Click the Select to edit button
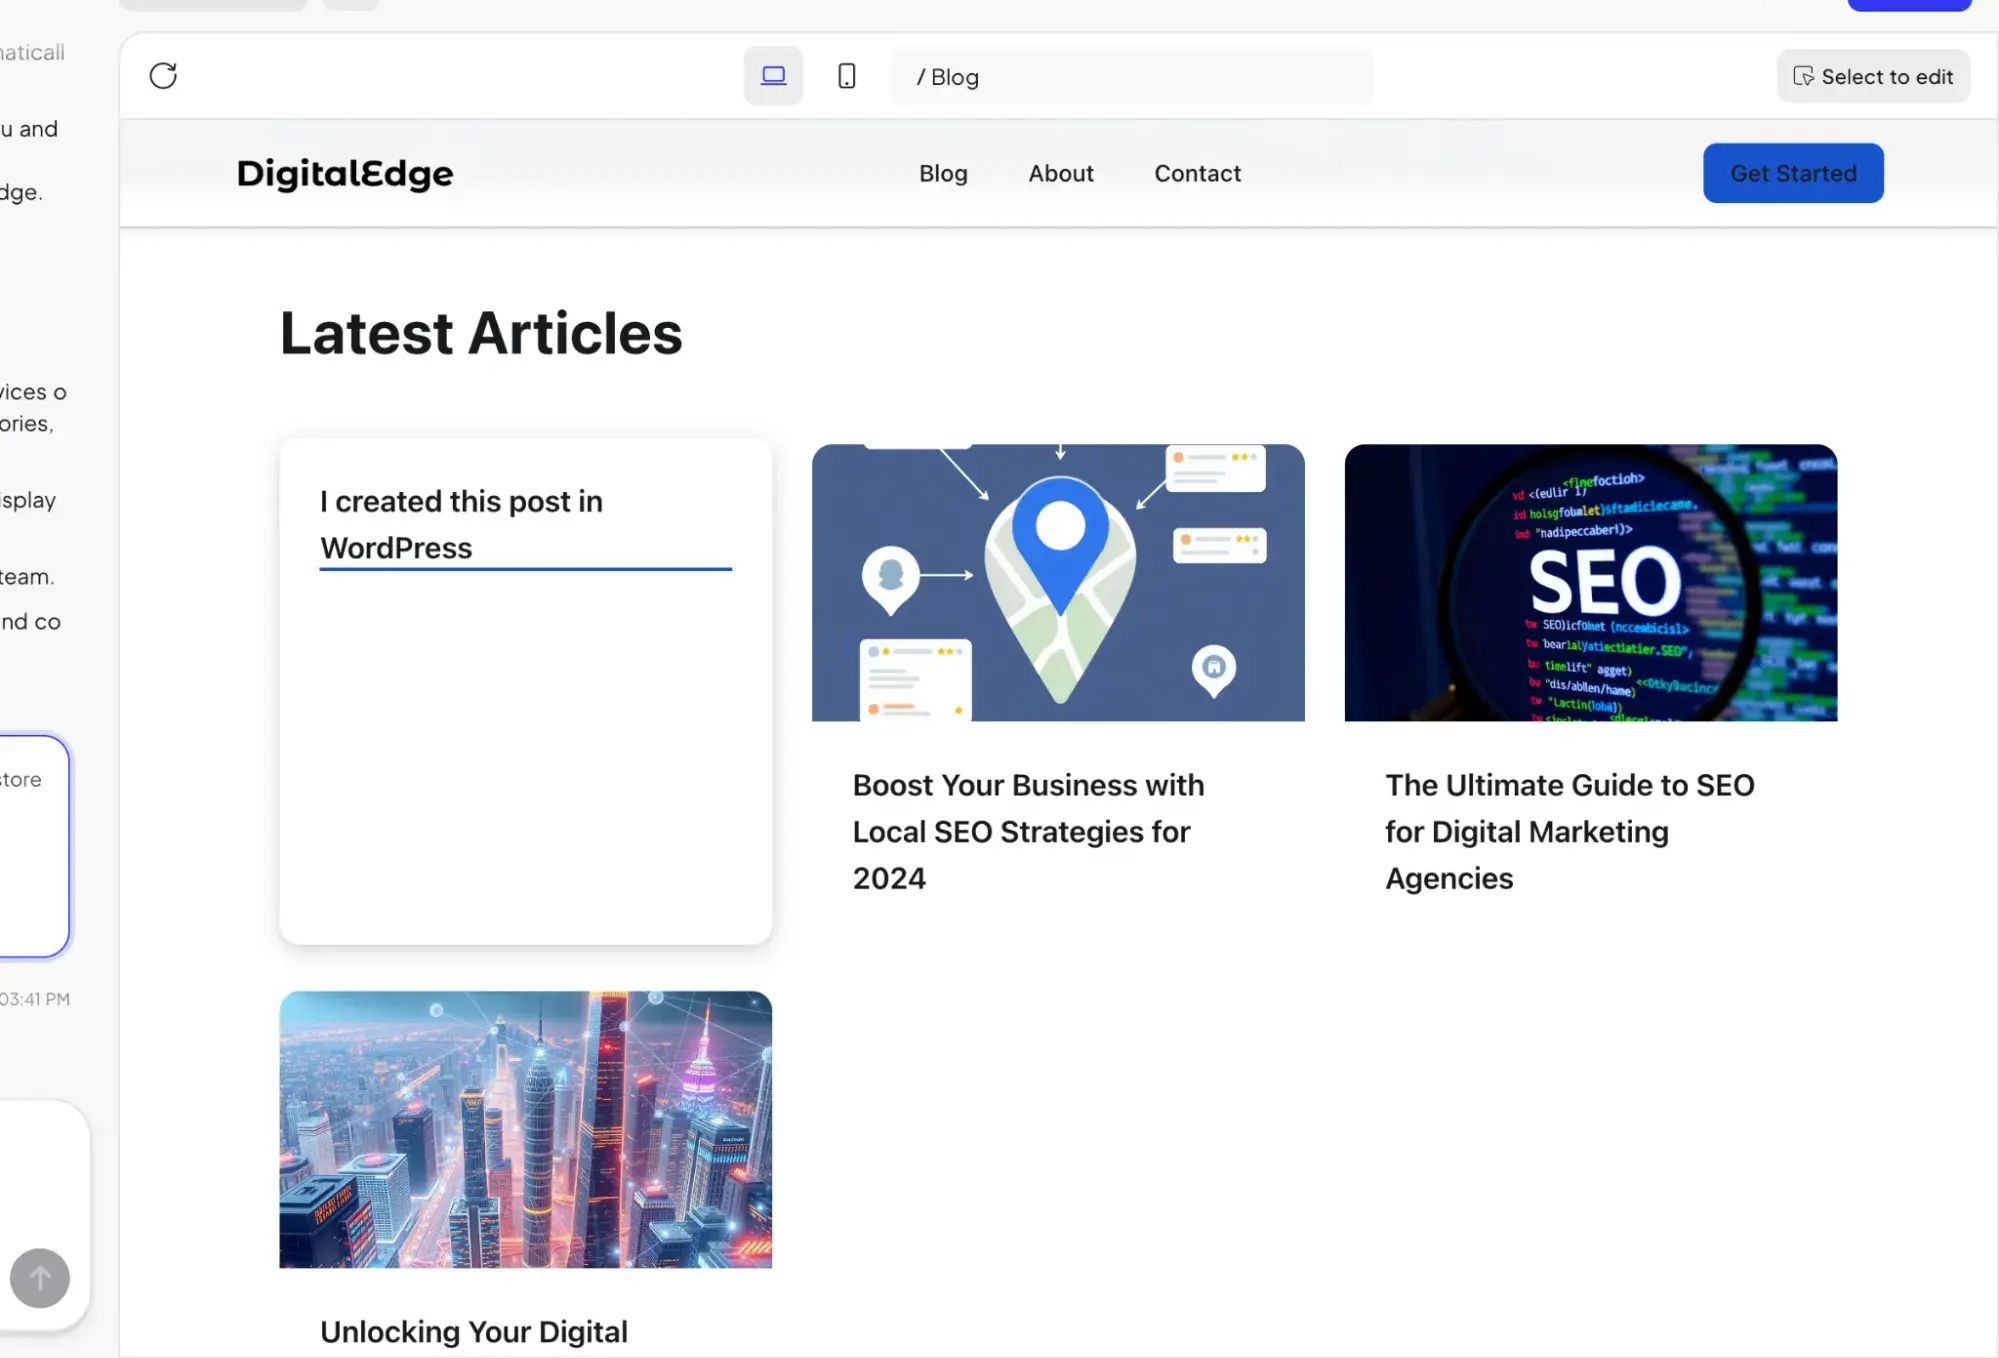This screenshot has width=1999, height=1358. [1873, 76]
